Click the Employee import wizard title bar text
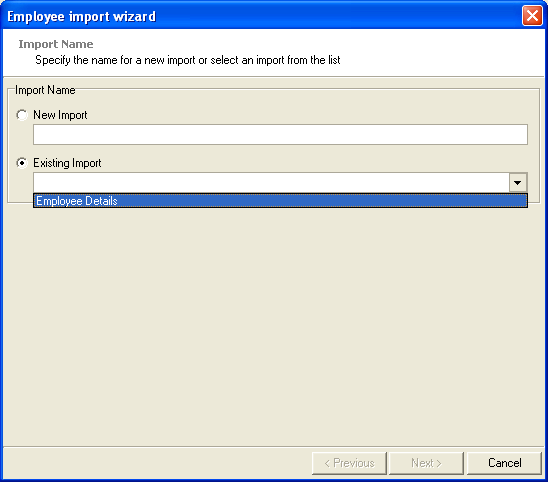This screenshot has height=482, width=548. click(81, 16)
